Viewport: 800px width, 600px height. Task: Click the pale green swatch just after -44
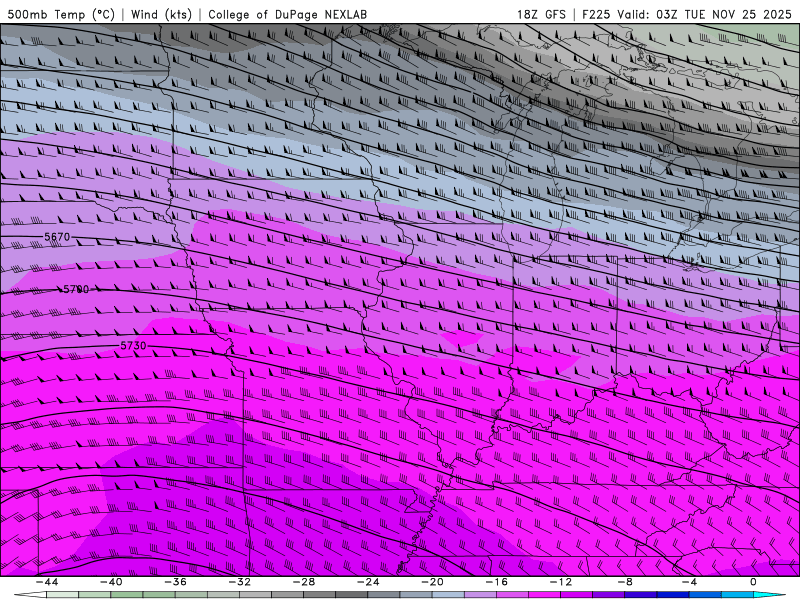(x=62, y=595)
